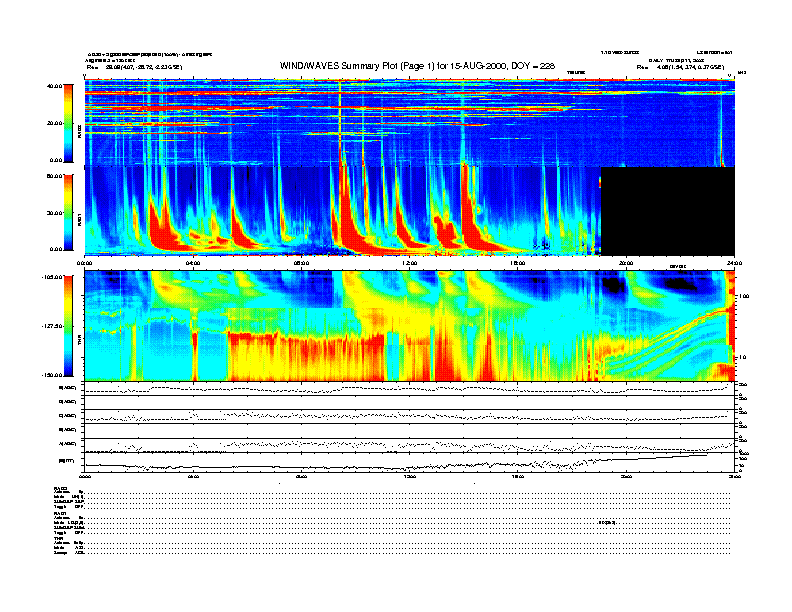792x612 pixels.
Task: Click the 24:00 tick label under RAD1 panel
Action: (x=734, y=263)
